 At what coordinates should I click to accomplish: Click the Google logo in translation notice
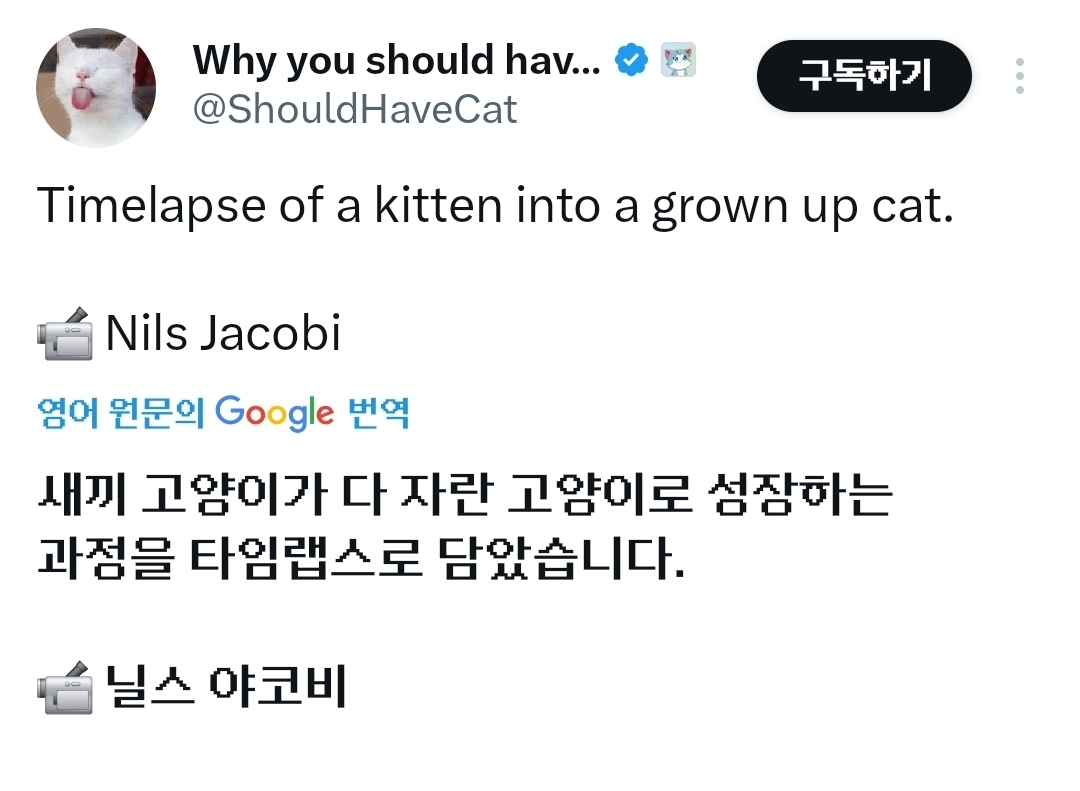[274, 412]
